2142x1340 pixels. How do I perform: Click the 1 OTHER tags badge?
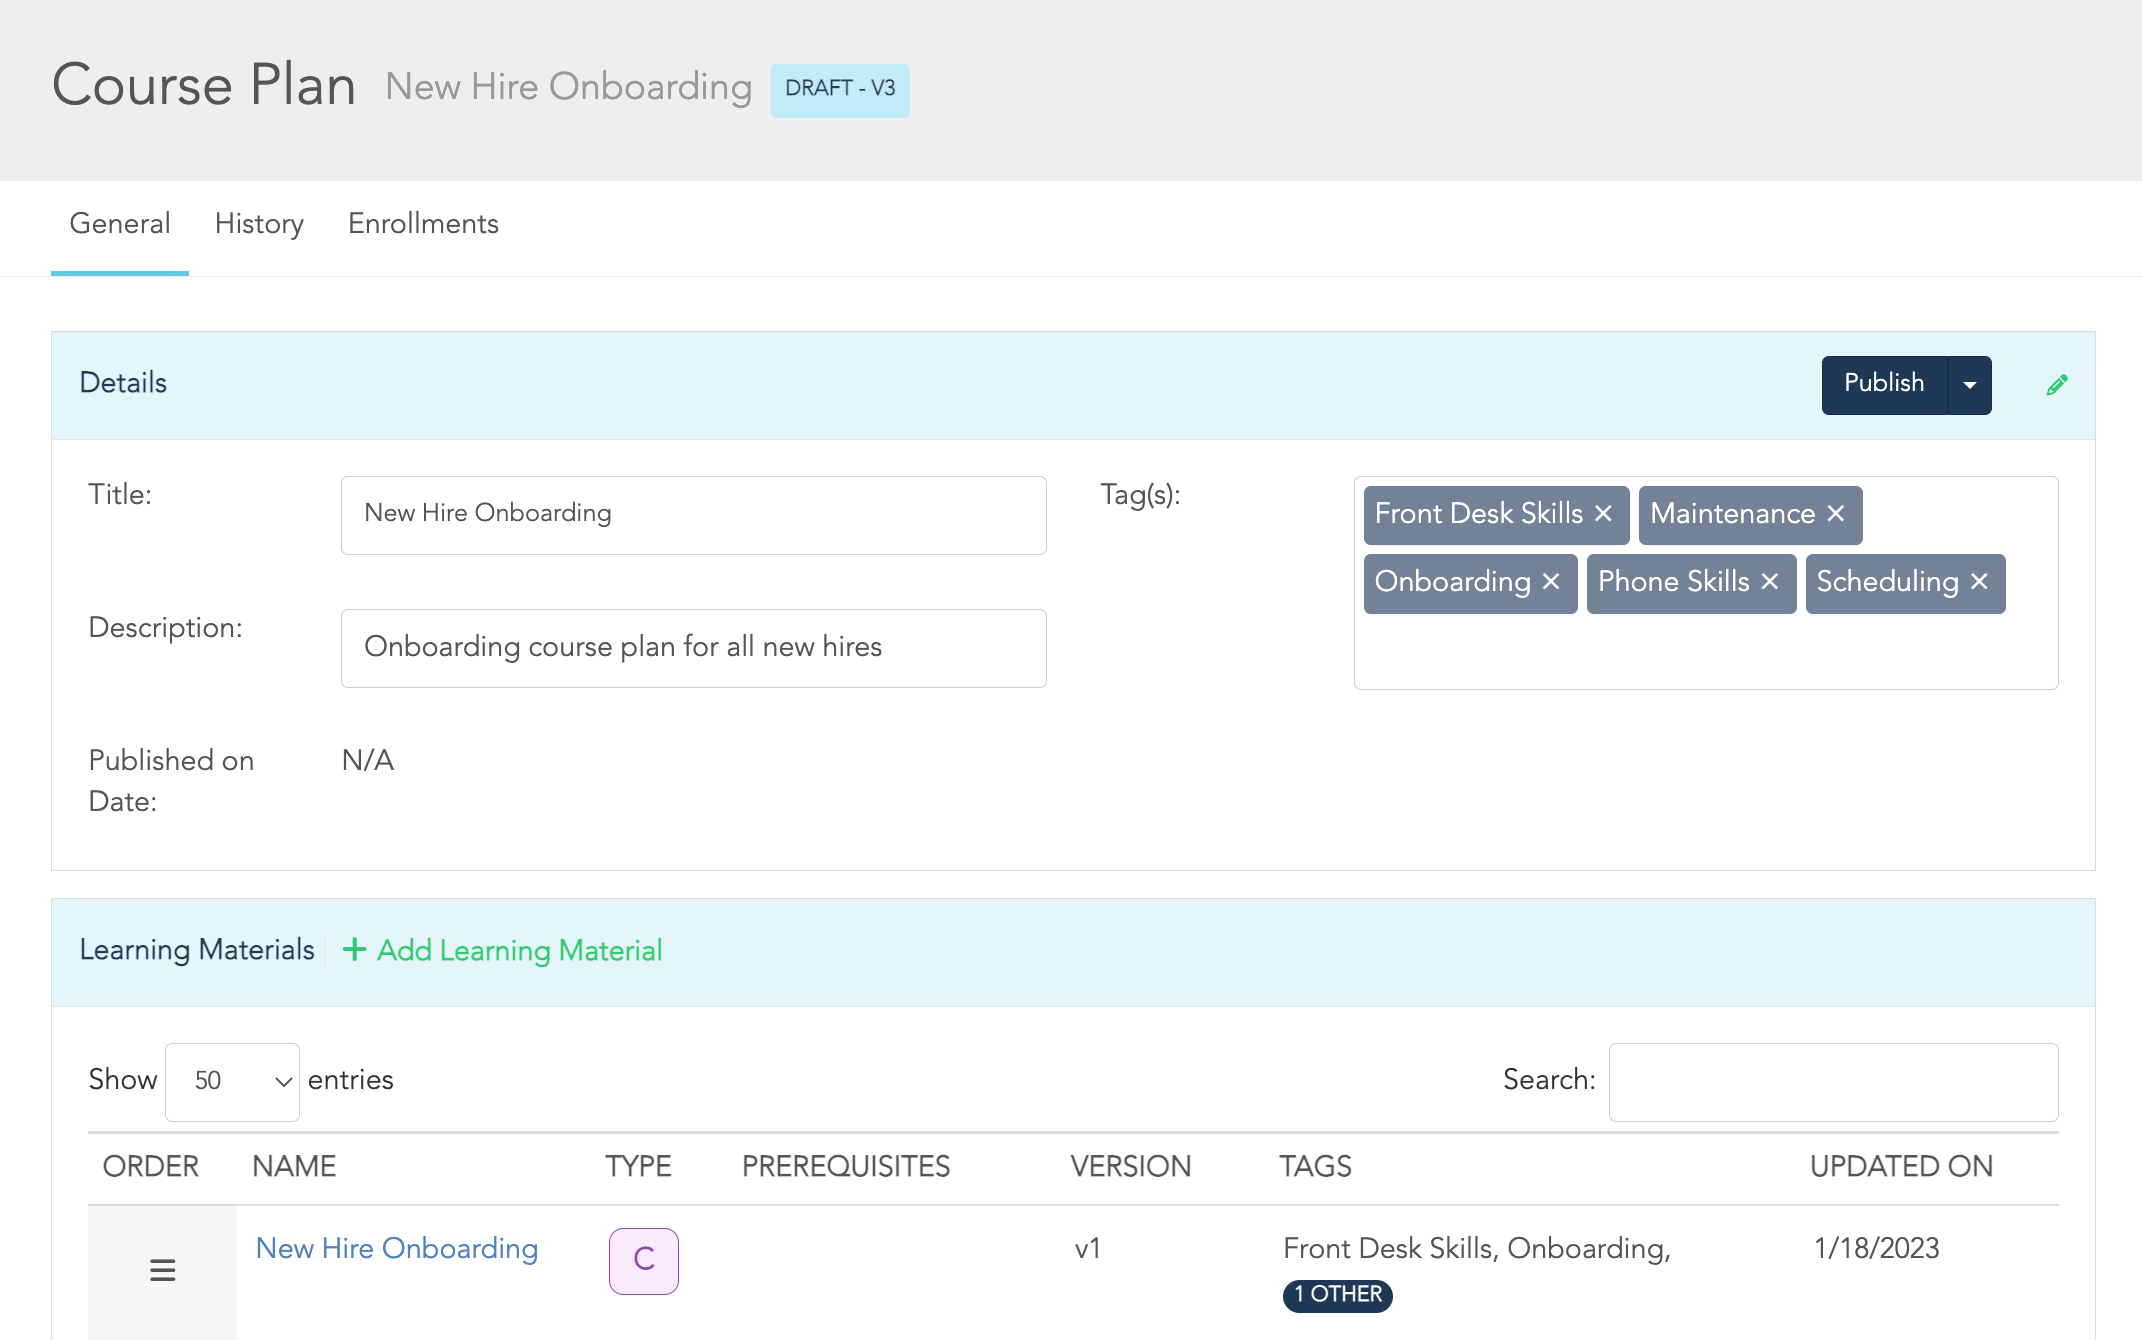click(x=1337, y=1295)
